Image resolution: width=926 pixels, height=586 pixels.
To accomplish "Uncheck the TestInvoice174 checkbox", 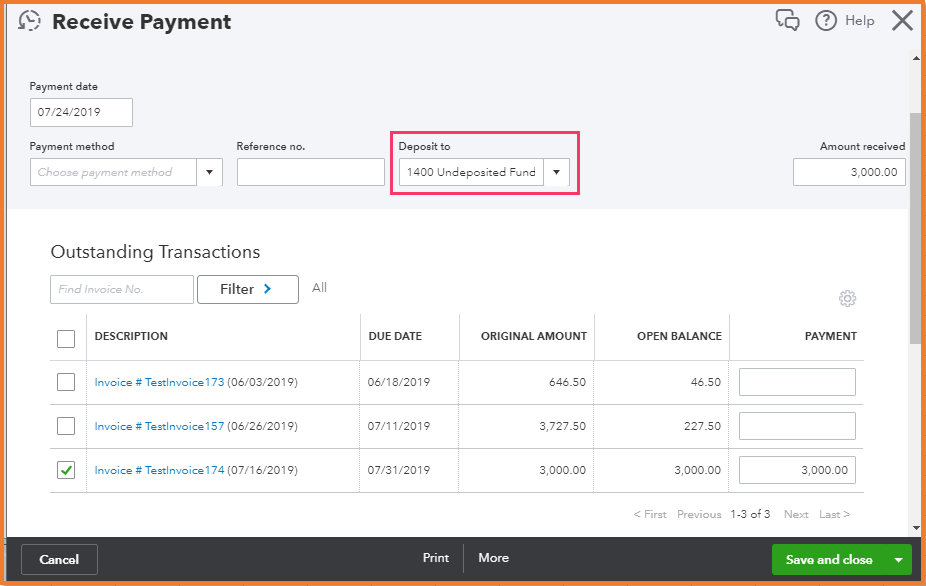I will [x=66, y=470].
